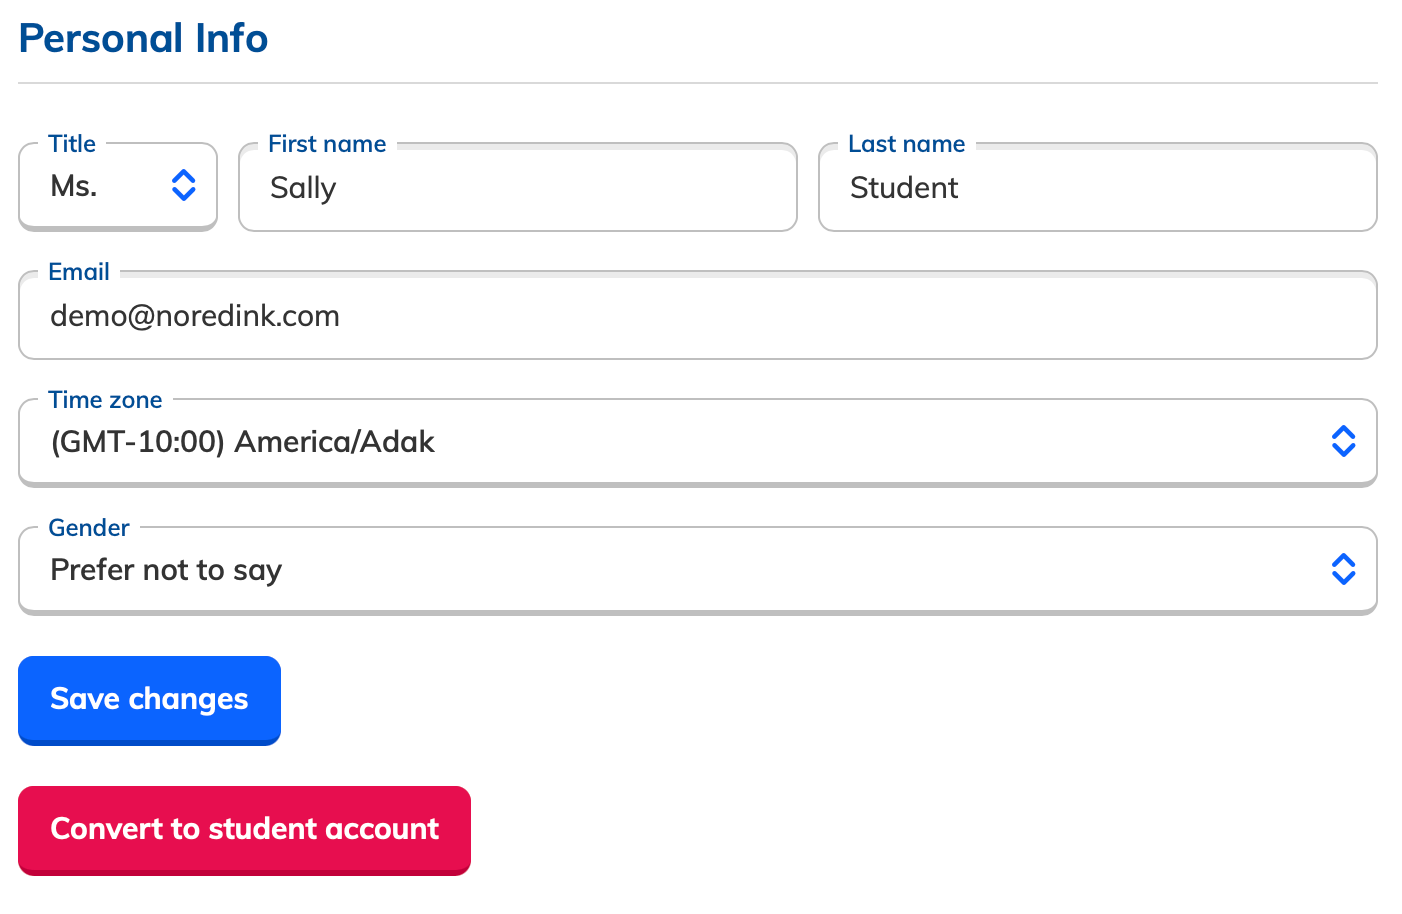Click the Last name label
The width and height of the screenshot is (1402, 914).
click(x=907, y=144)
